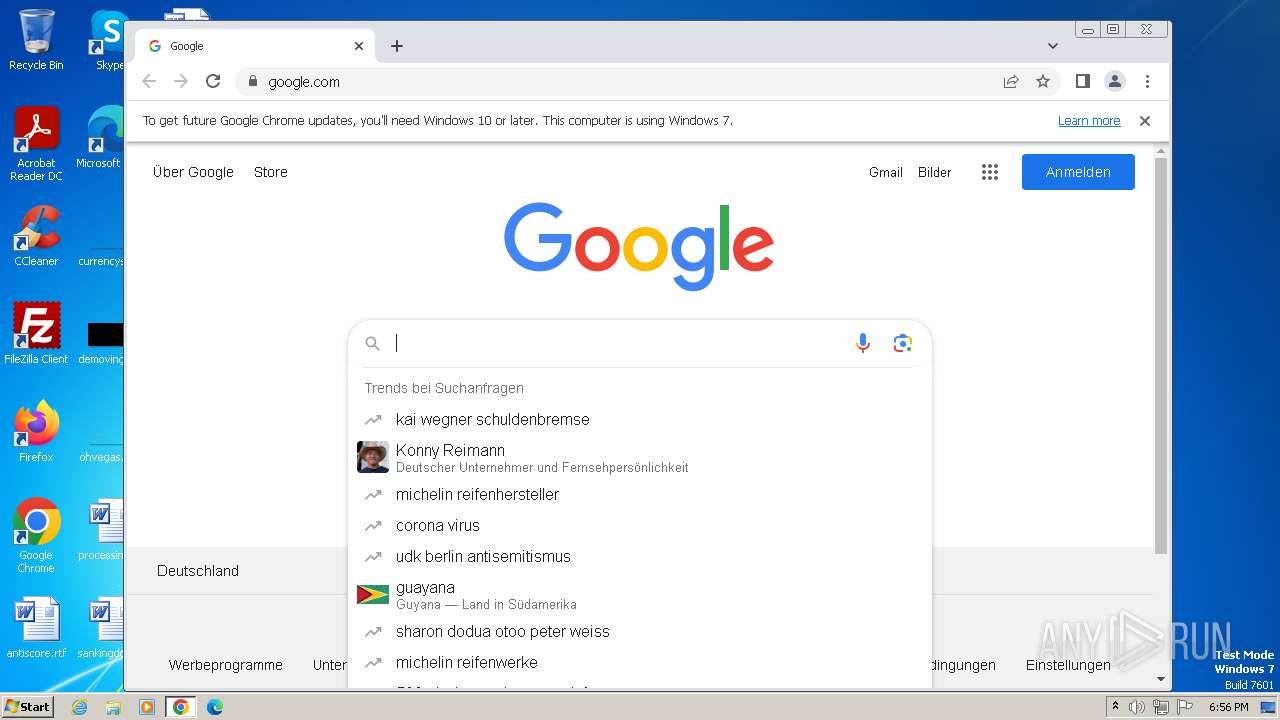The height and width of the screenshot is (720, 1280).
Task: Open File Explorer from taskbar
Action: [x=113, y=707]
